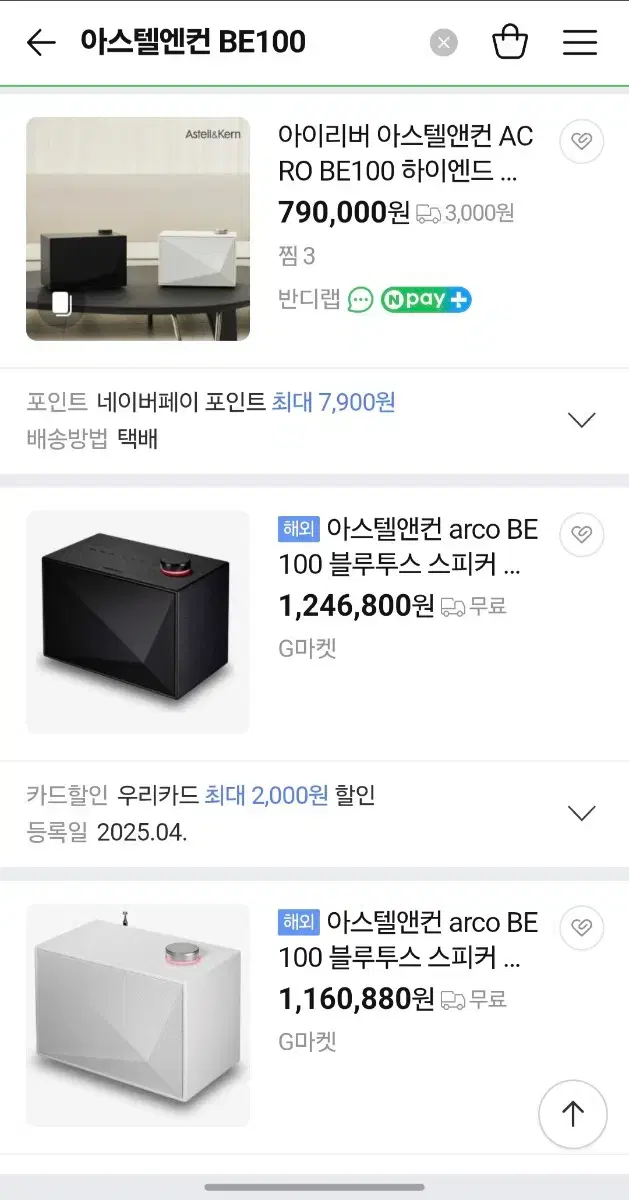Open the shopping basket icon
The width and height of the screenshot is (629, 1200).
[x=510, y=42]
